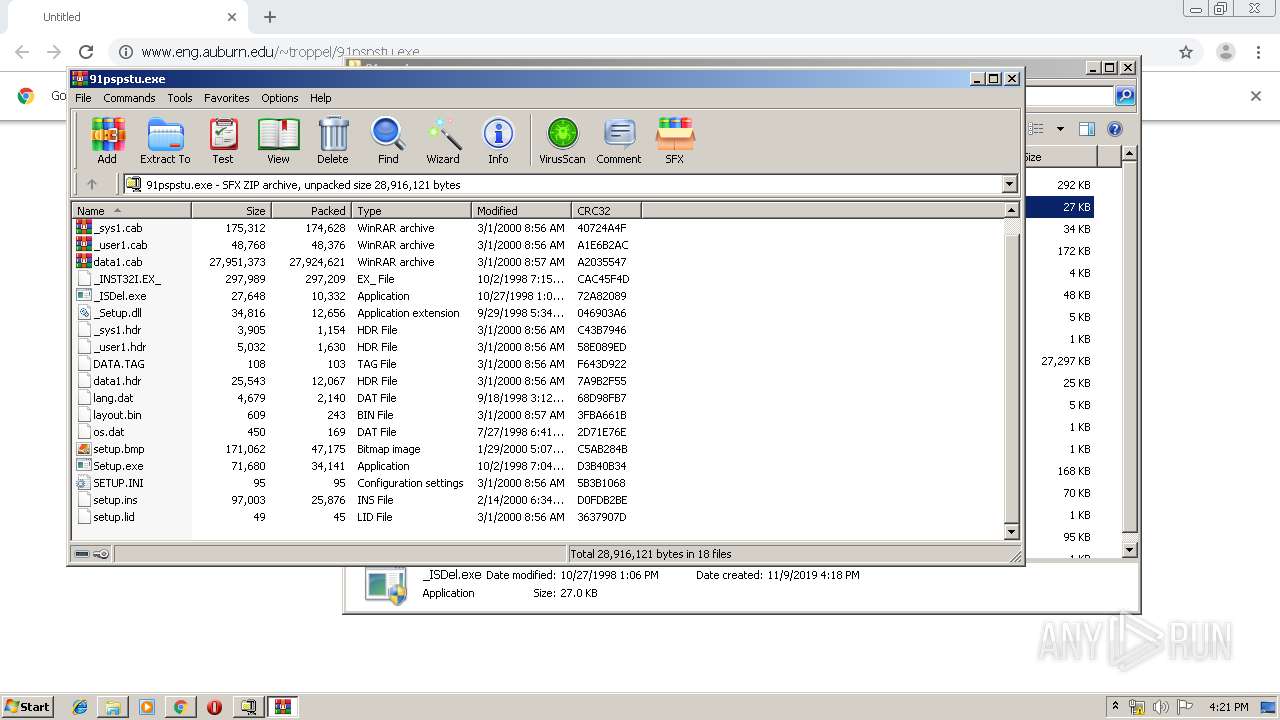Screen dimensions: 1280x720
Task: Sort by Type column header
Action: (x=411, y=210)
